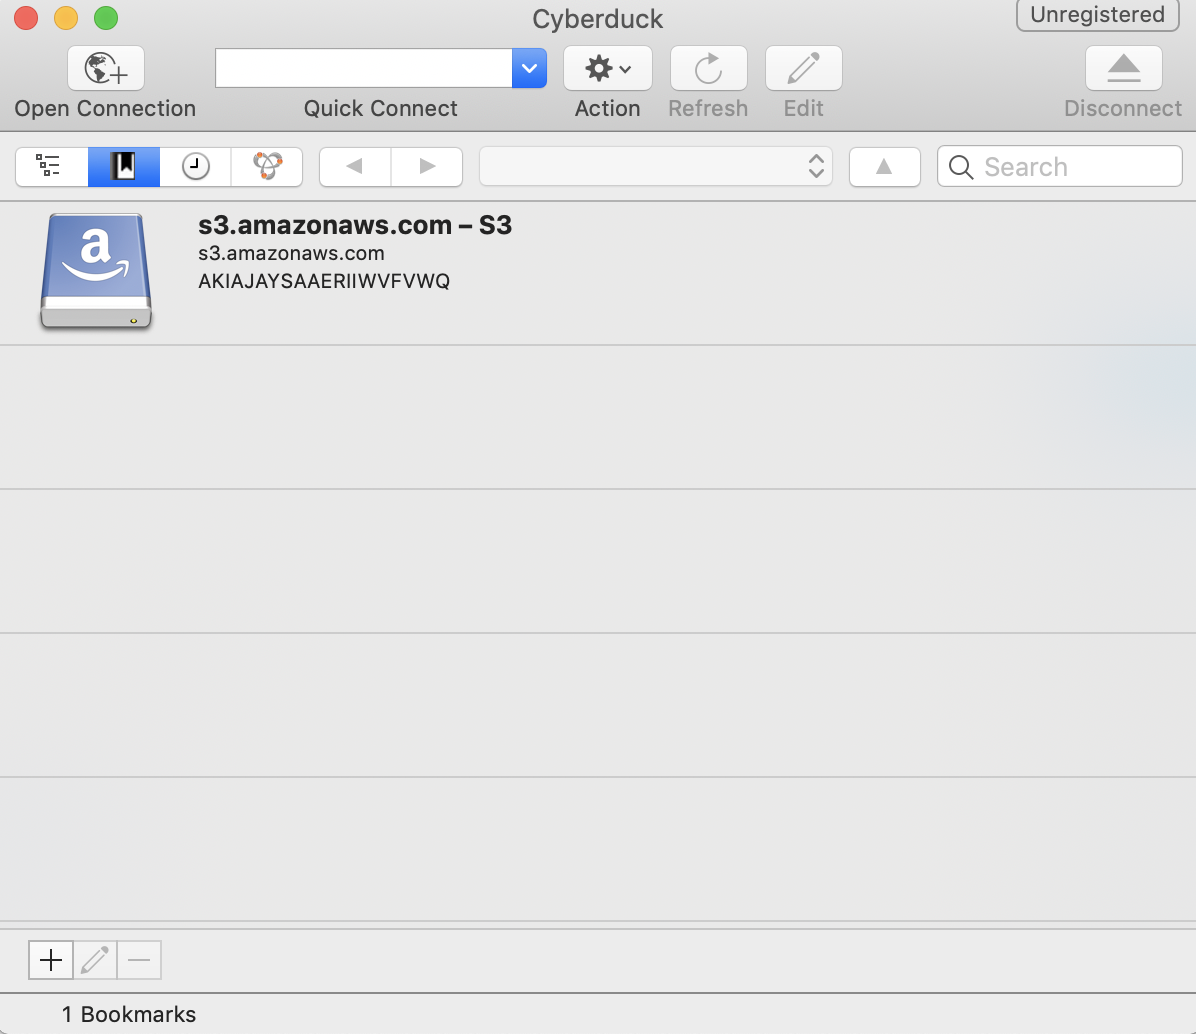Click the Search field
This screenshot has height=1034, width=1196.
pyautogui.click(x=1059, y=166)
